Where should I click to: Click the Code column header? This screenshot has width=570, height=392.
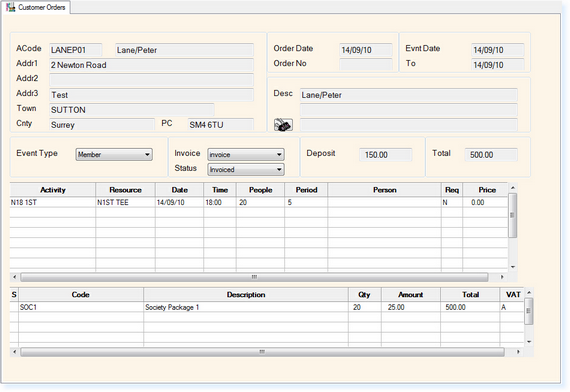point(81,295)
